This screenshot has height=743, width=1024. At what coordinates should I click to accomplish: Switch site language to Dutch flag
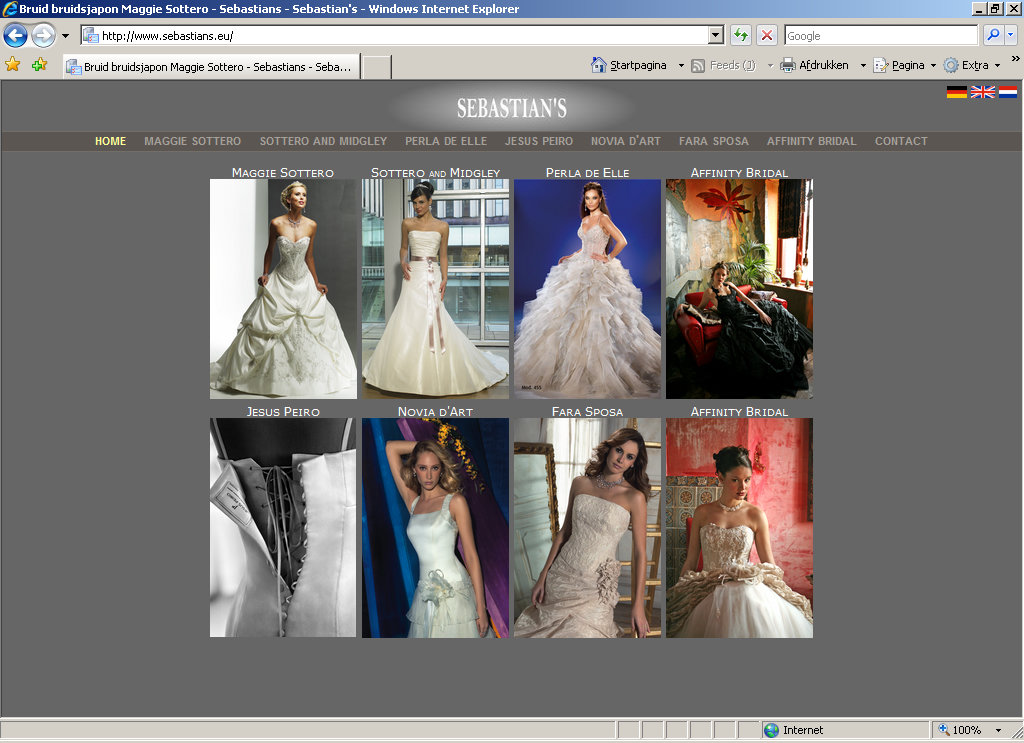pos(1008,92)
